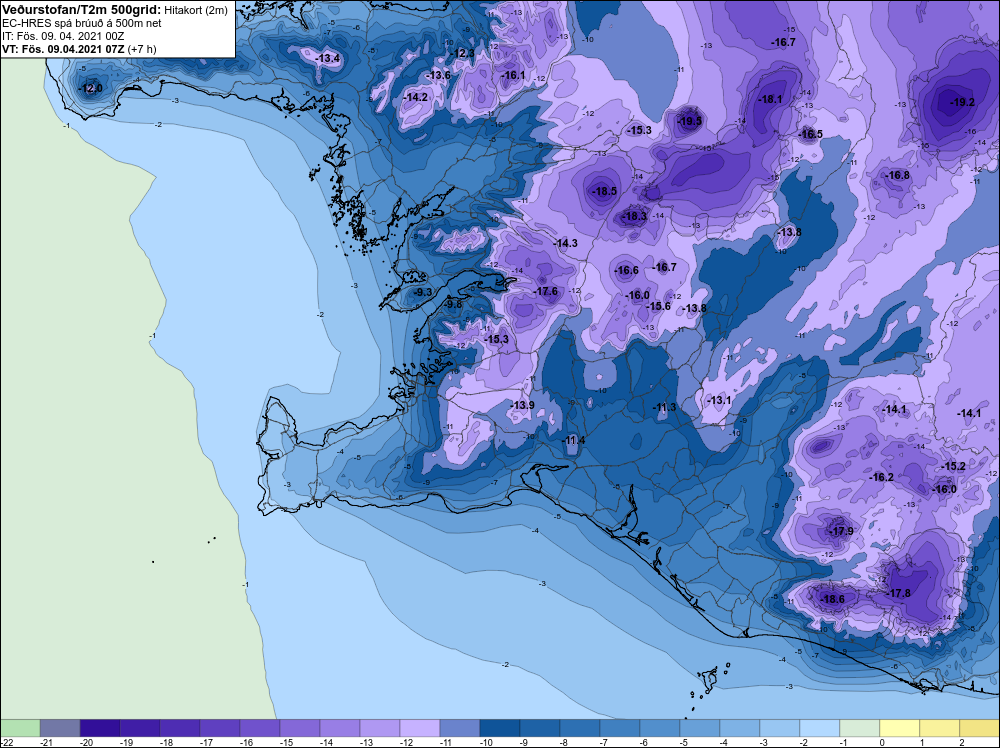The height and width of the screenshot is (748, 1000).
Task: Click the -16.2 temperature value
Action: pyautogui.click(x=881, y=477)
